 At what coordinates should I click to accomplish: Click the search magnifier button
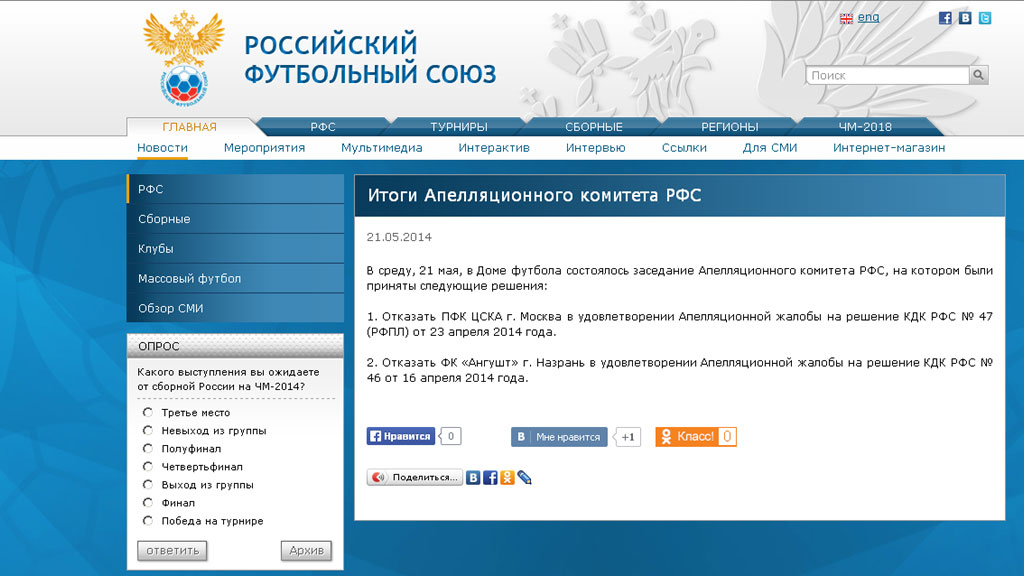[x=978, y=75]
